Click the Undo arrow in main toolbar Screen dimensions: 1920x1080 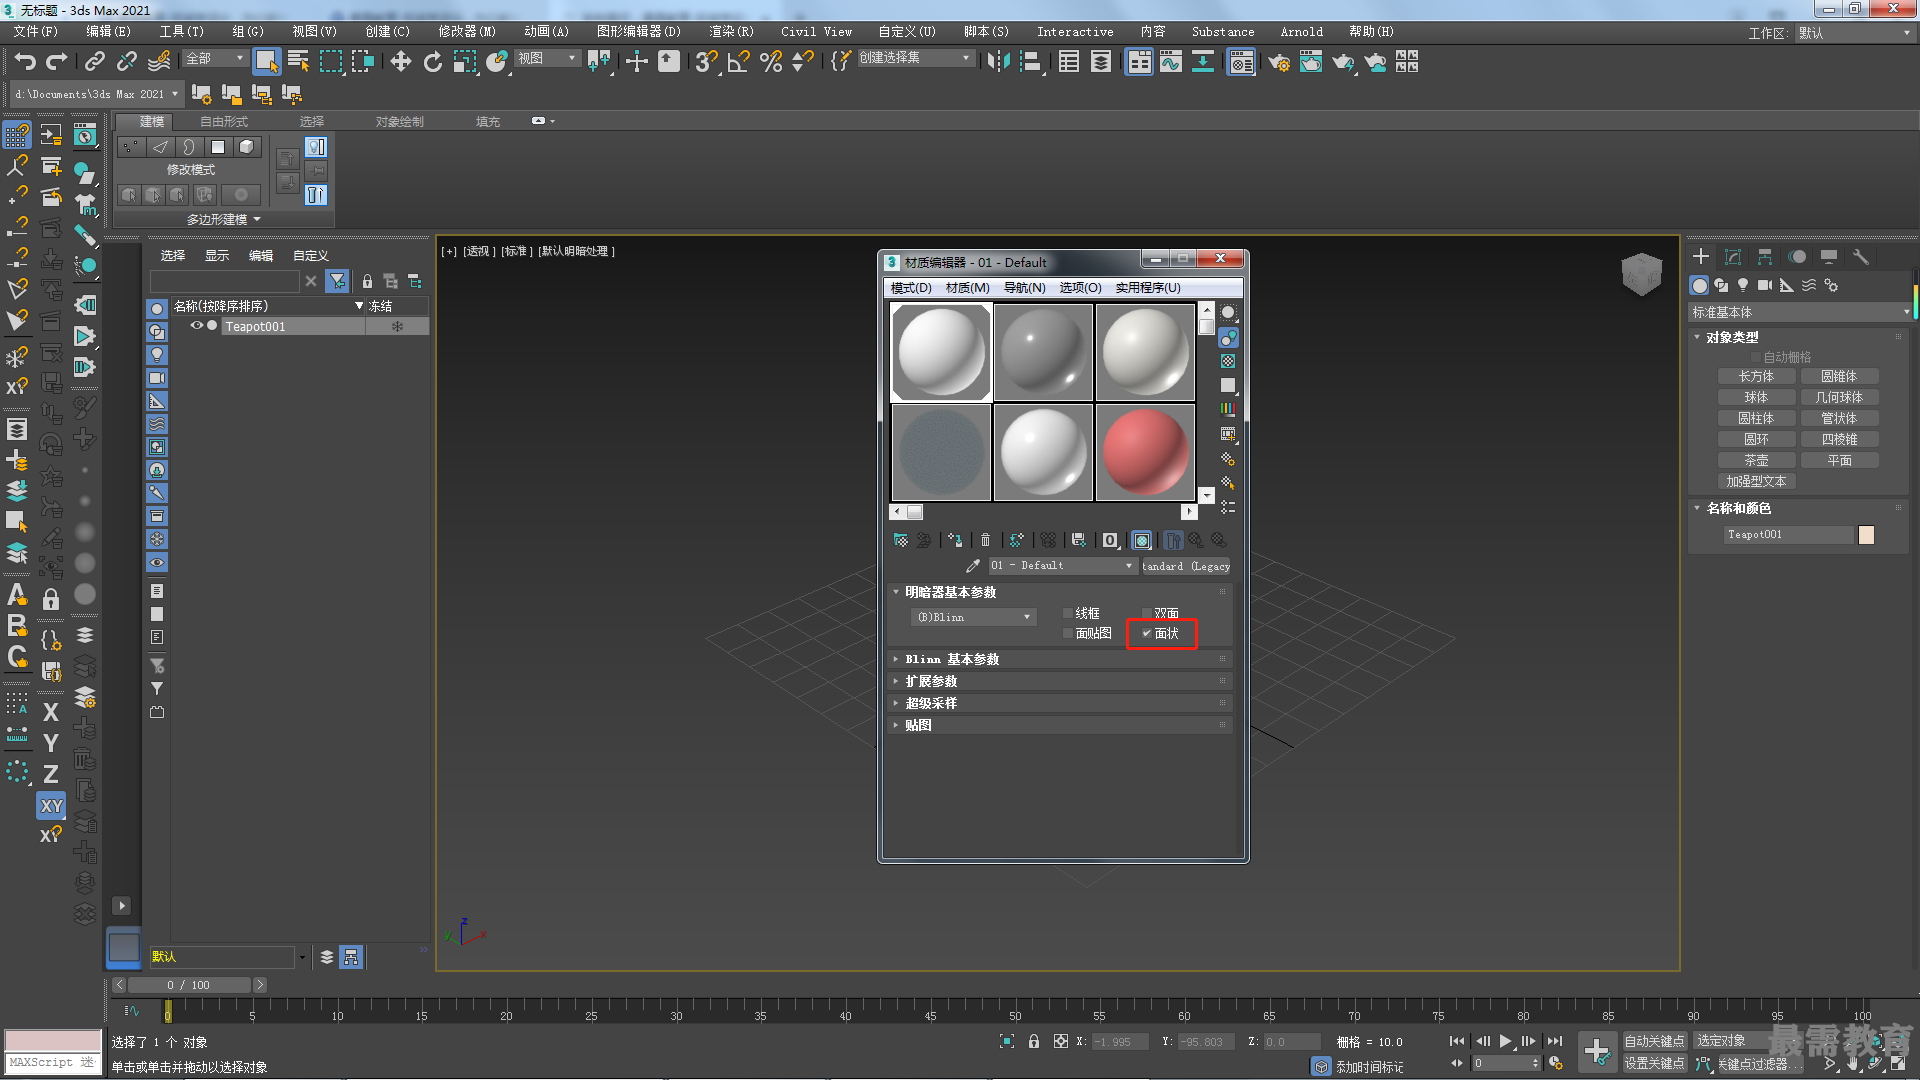click(x=25, y=62)
